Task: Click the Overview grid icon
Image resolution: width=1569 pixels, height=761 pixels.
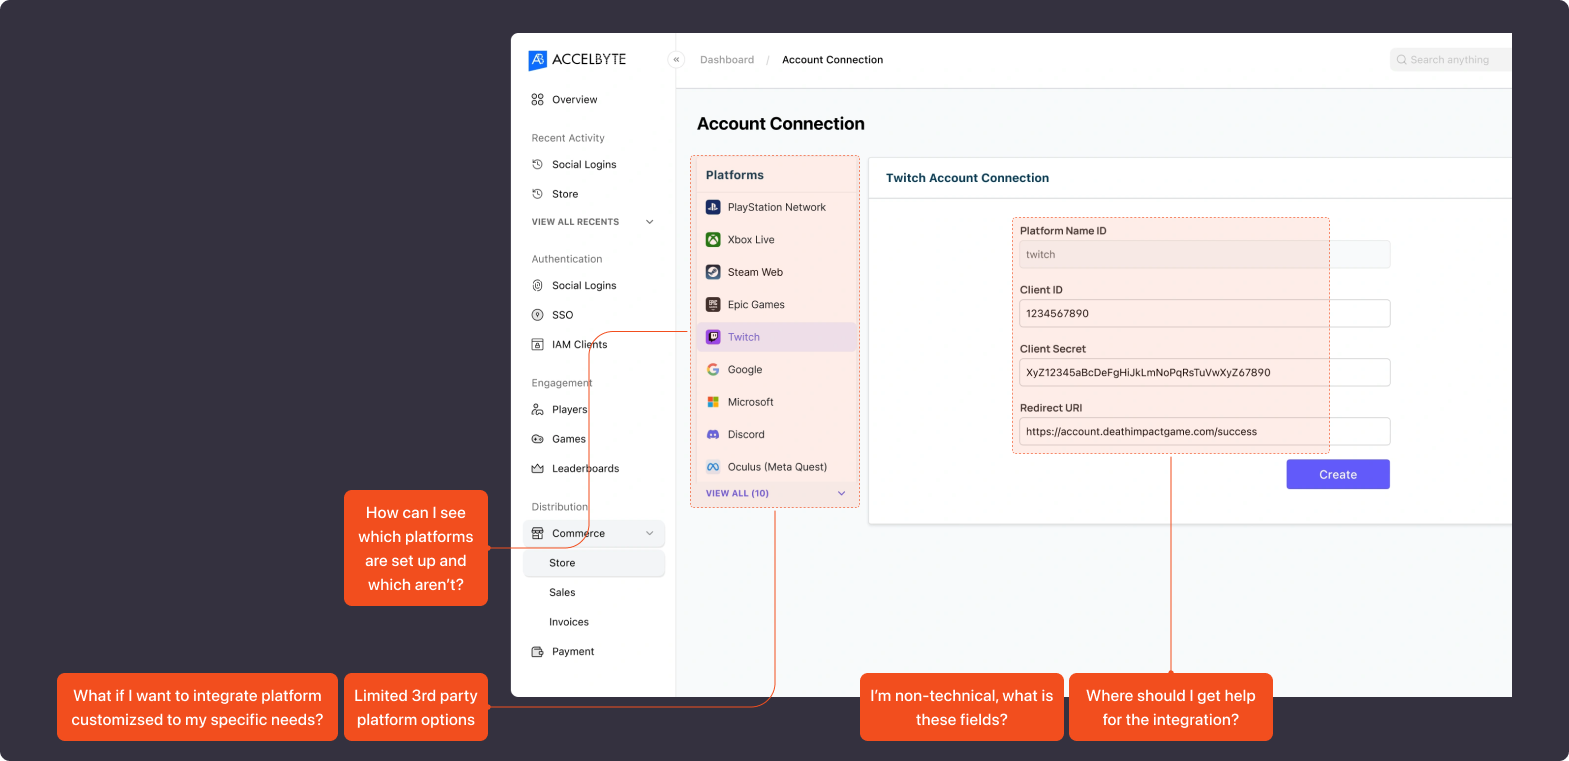Action: [x=538, y=100]
